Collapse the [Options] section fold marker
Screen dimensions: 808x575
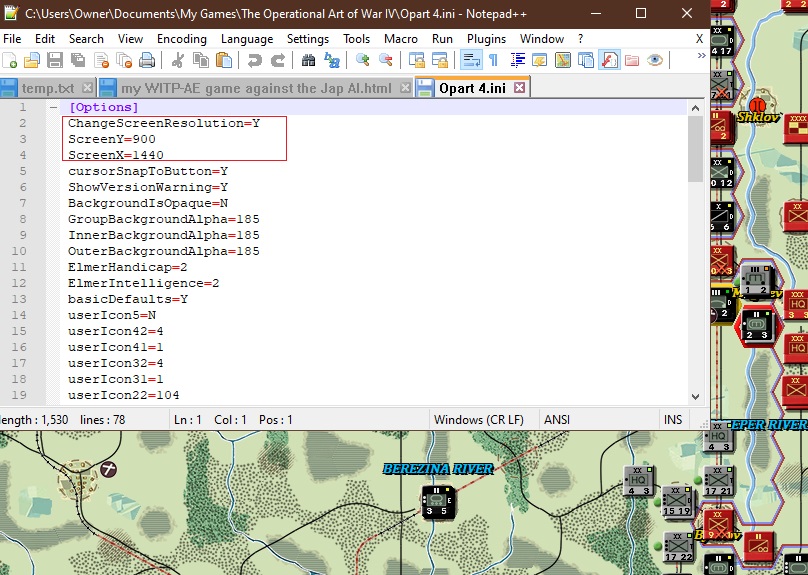click(53, 107)
